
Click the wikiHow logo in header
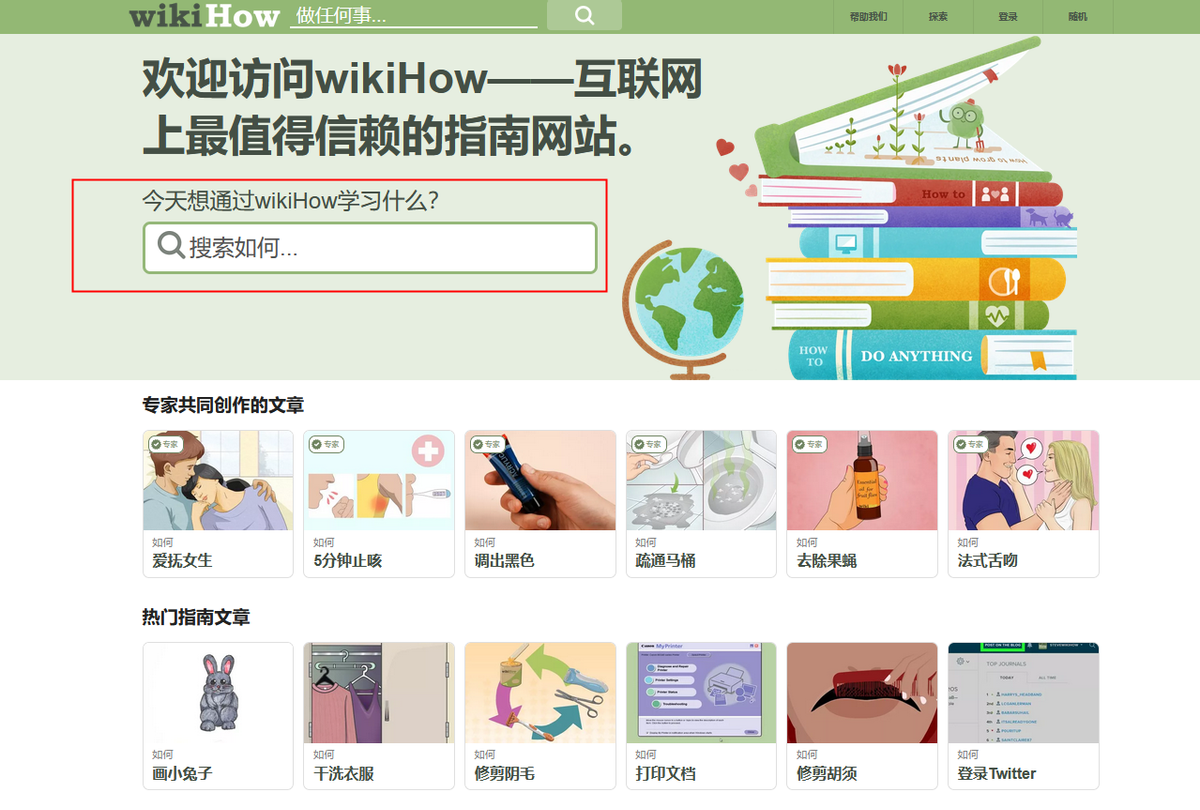pyautogui.click(x=206, y=16)
